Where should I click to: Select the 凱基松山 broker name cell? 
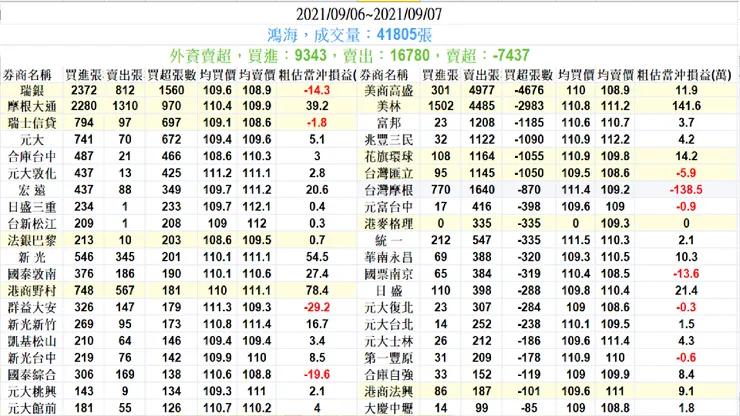click(32, 341)
